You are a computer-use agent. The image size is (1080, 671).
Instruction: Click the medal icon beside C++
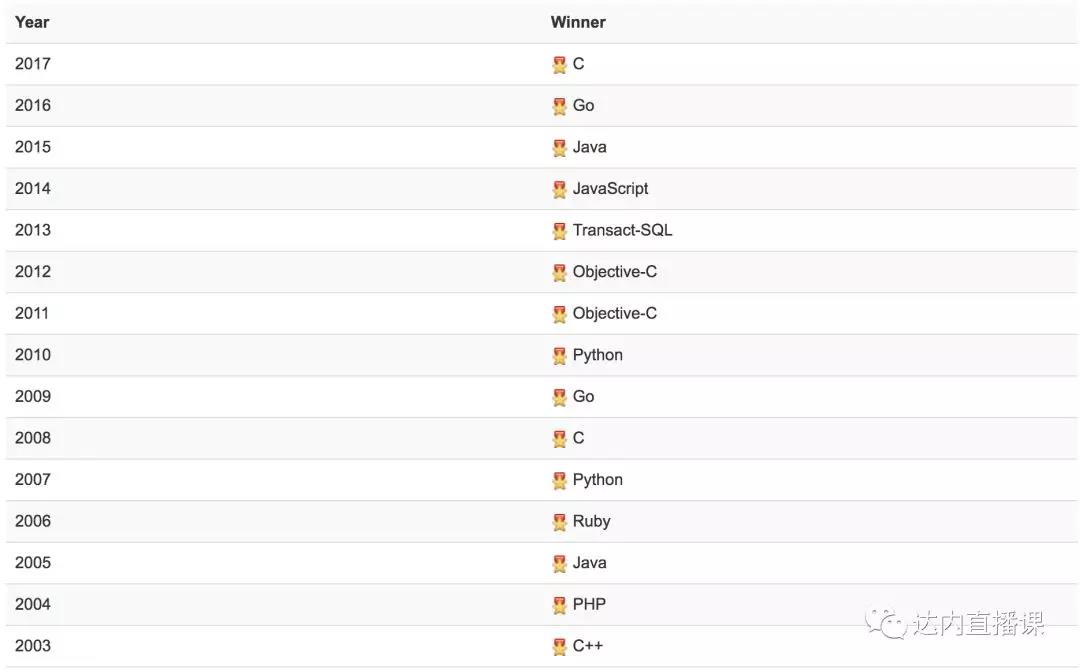click(559, 647)
